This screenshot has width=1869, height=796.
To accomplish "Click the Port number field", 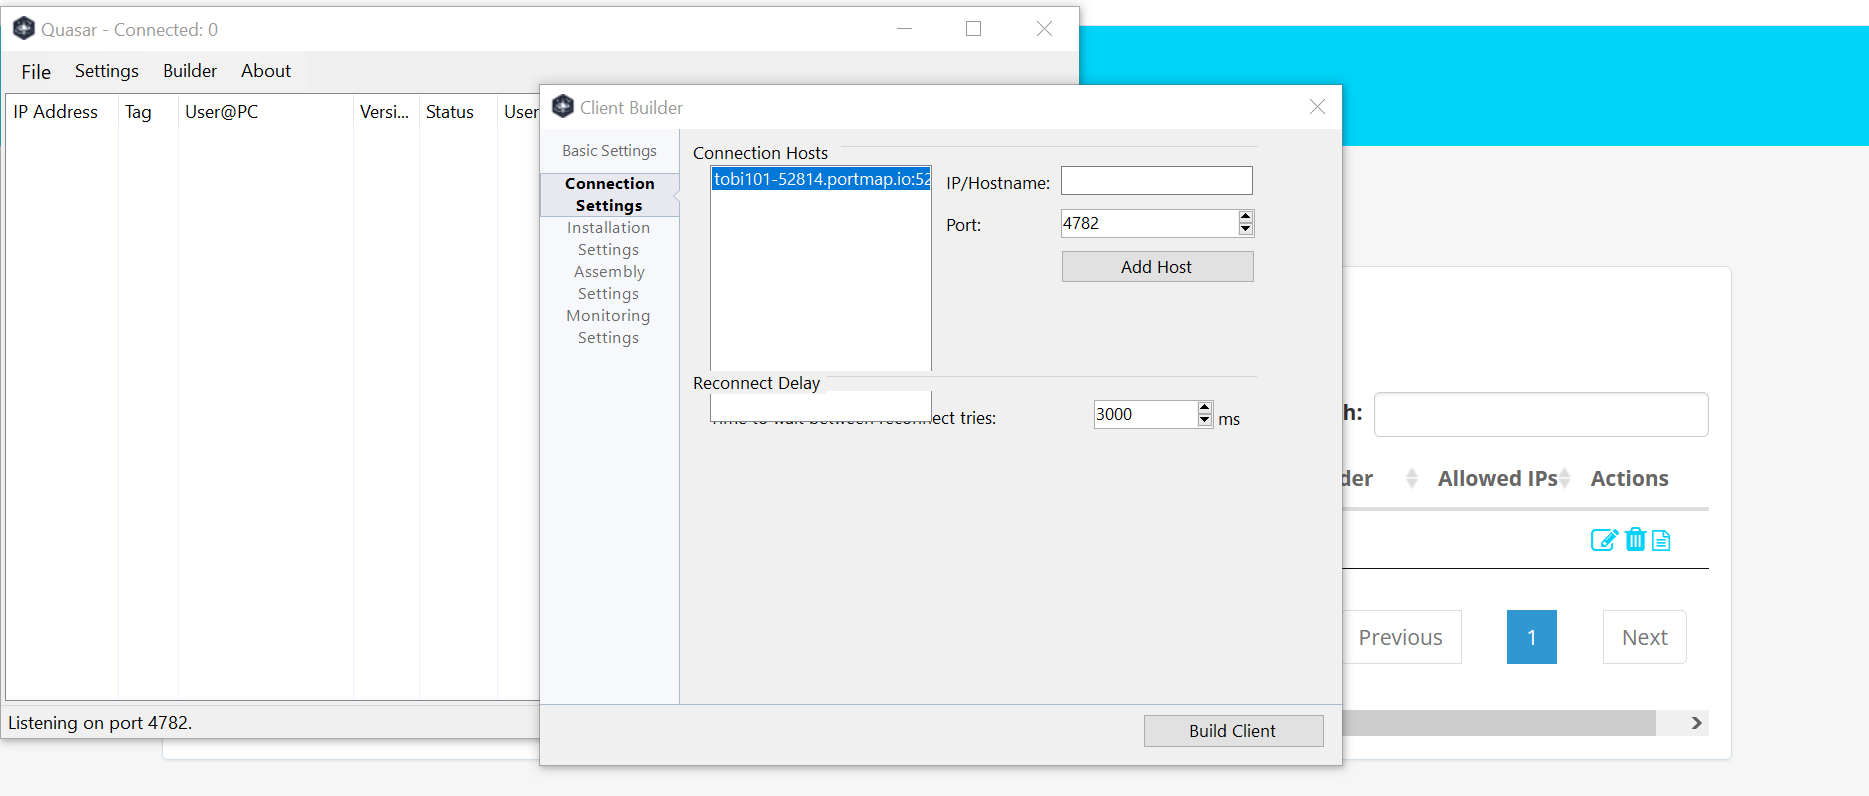I will tap(1149, 223).
